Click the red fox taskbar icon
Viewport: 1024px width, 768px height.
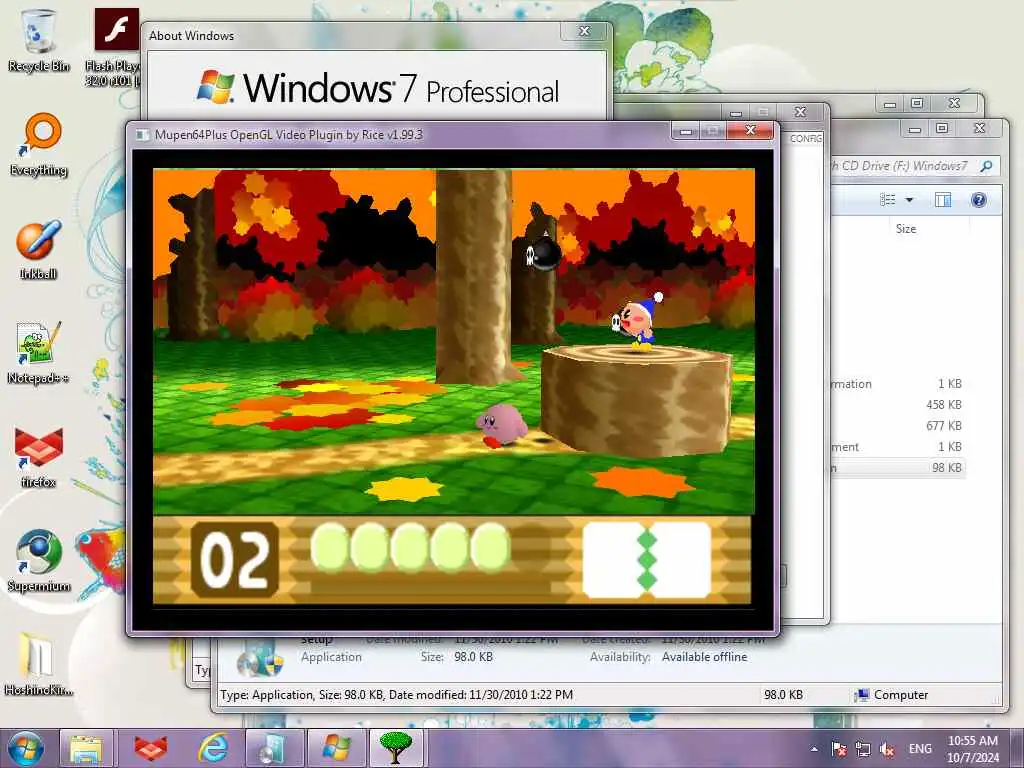click(x=150, y=748)
